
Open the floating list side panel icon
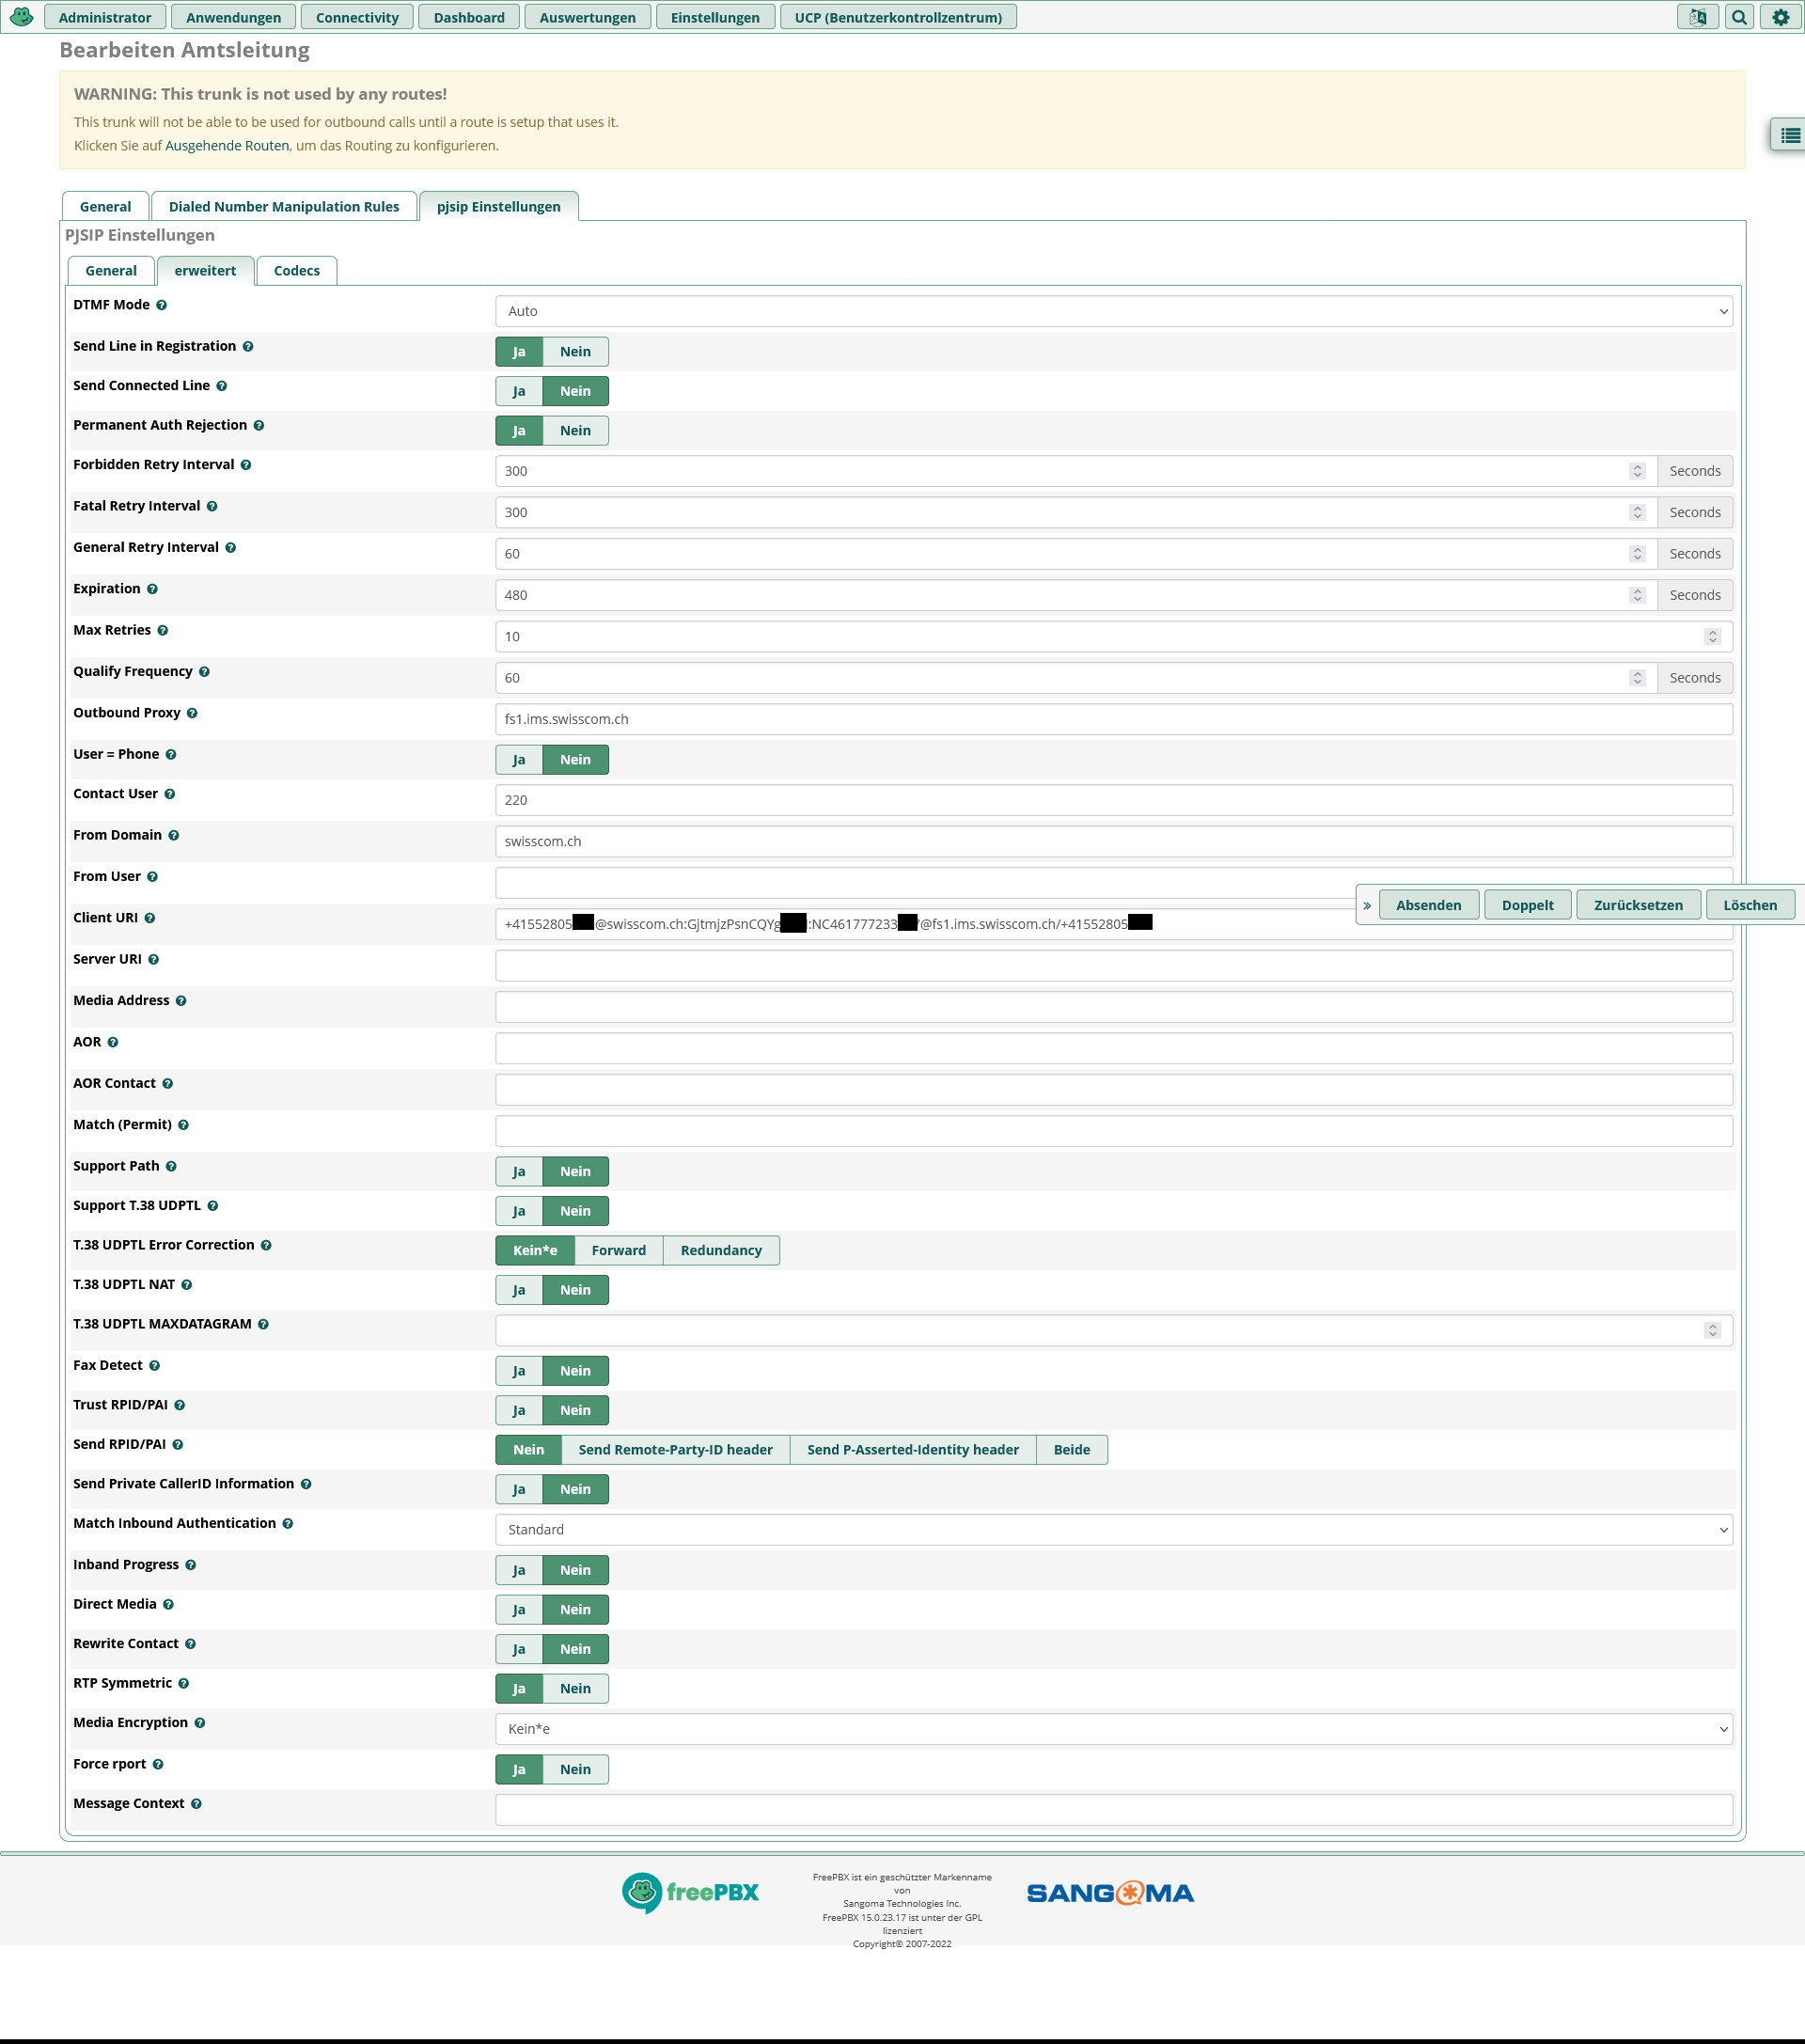tap(1789, 135)
